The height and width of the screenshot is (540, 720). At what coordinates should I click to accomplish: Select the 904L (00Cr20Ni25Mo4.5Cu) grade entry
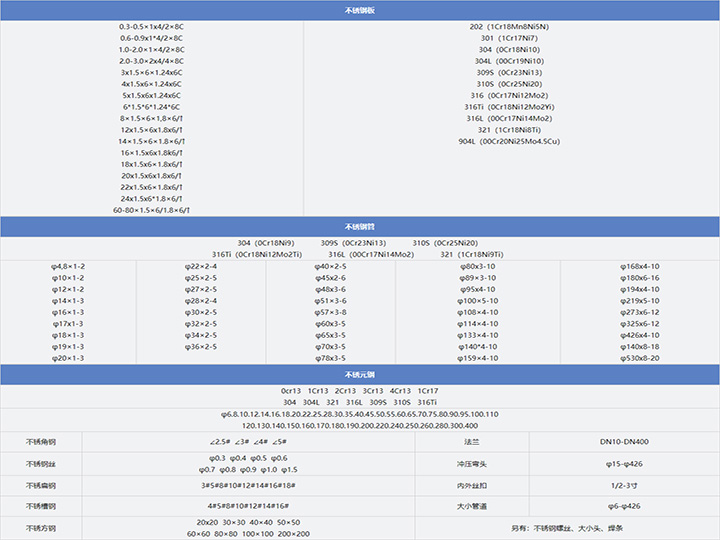pos(509,141)
